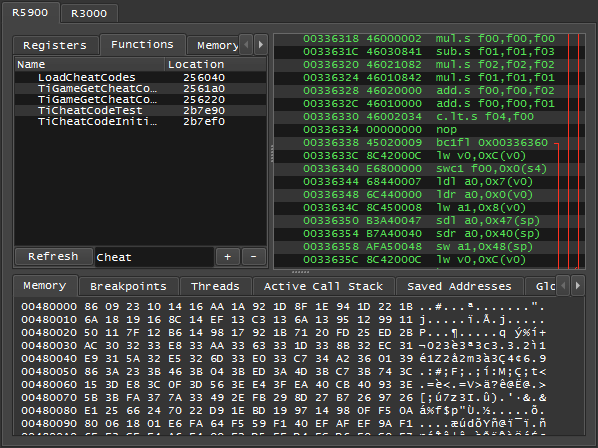Select sdl instruction at 00336350
This screenshot has height=448, width=598.
coord(429,220)
